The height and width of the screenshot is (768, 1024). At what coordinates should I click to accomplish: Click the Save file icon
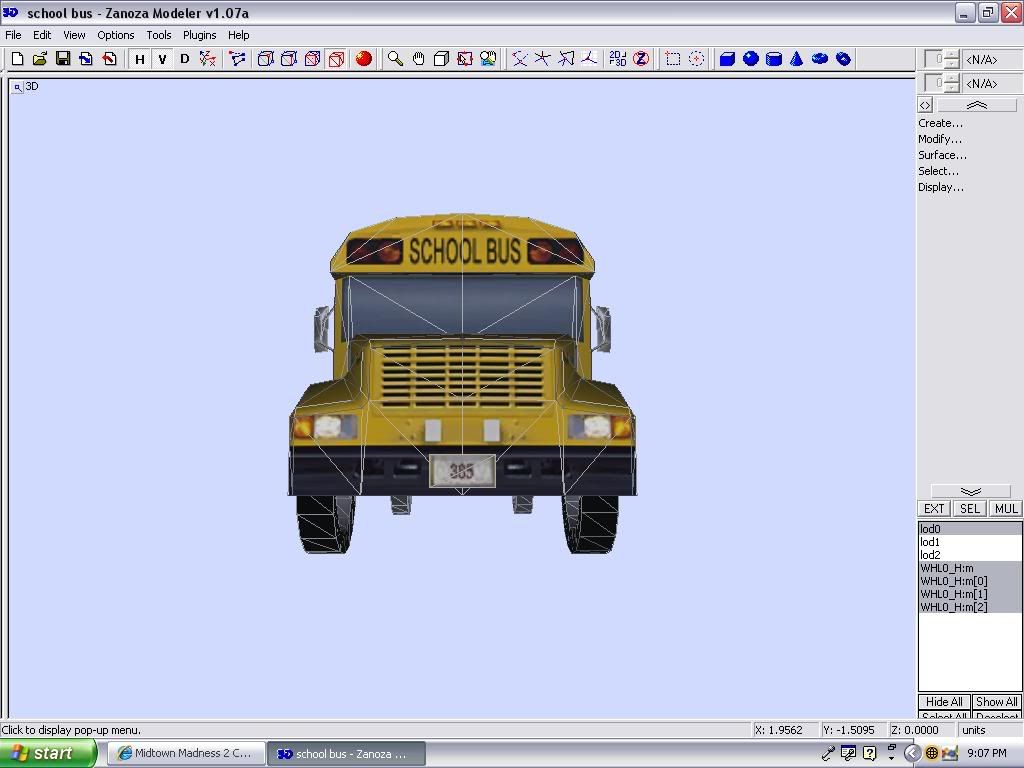[x=63, y=59]
